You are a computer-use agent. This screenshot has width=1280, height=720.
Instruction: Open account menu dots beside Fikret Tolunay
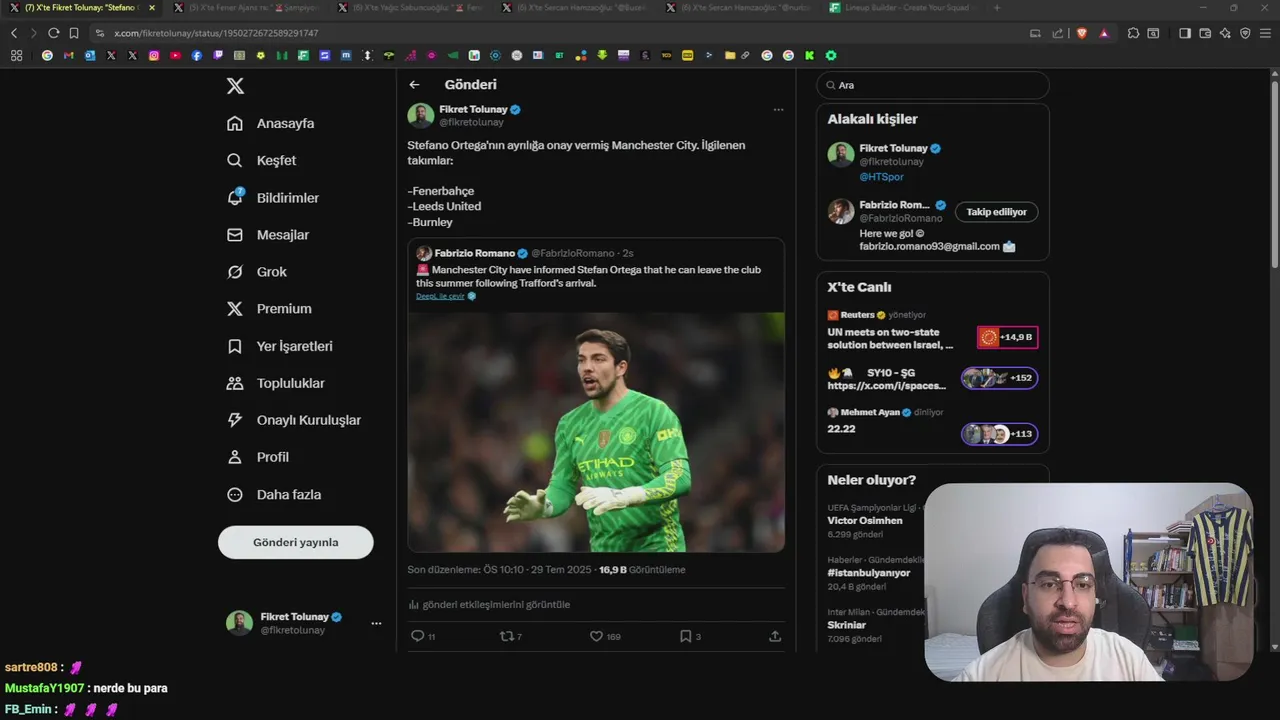376,623
